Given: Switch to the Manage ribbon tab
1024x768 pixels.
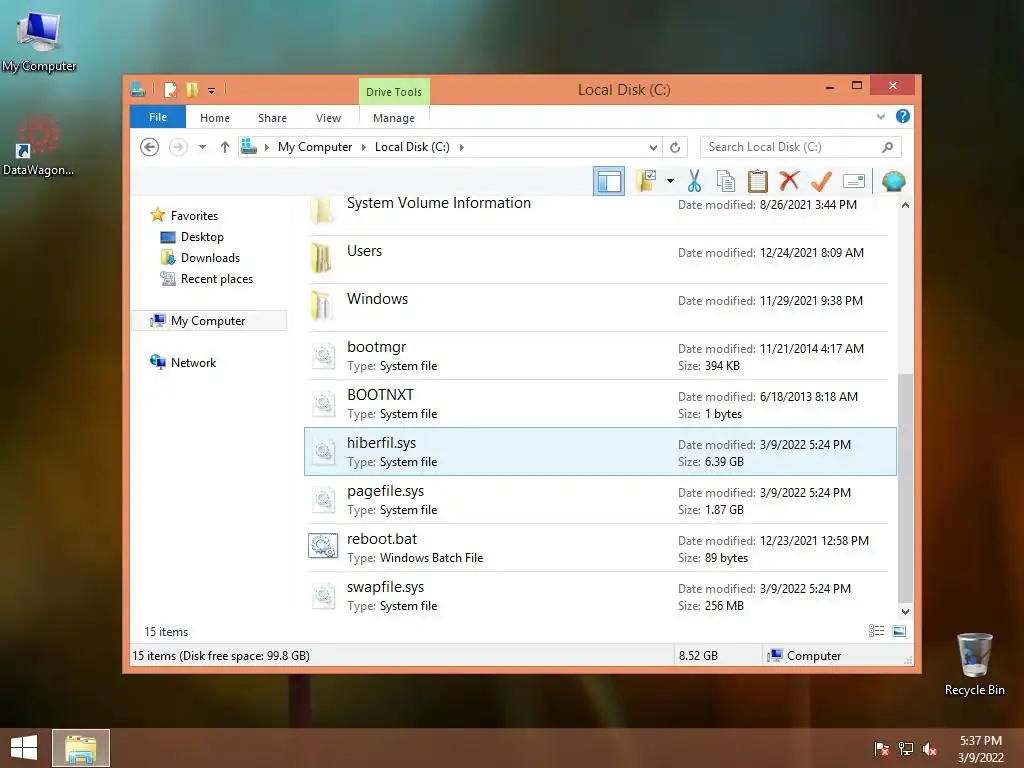Looking at the screenshot, I should 394,118.
